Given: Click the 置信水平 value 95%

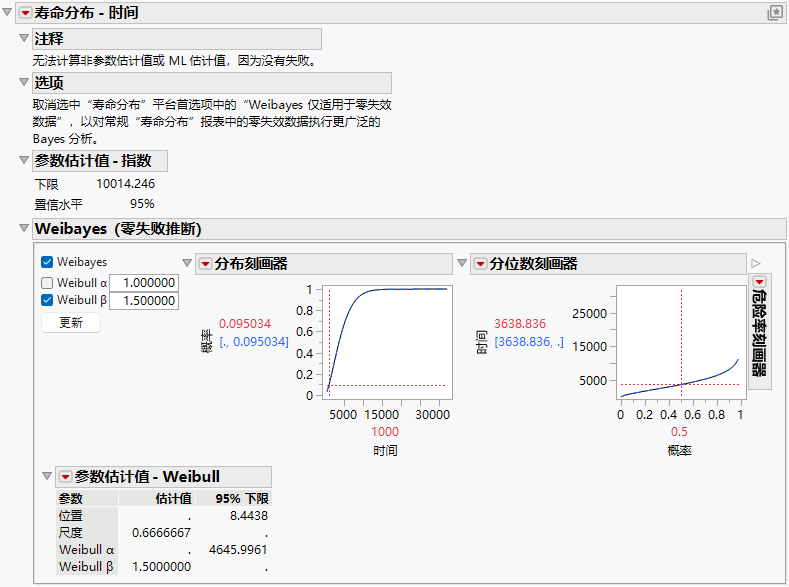Looking at the screenshot, I should click(142, 204).
